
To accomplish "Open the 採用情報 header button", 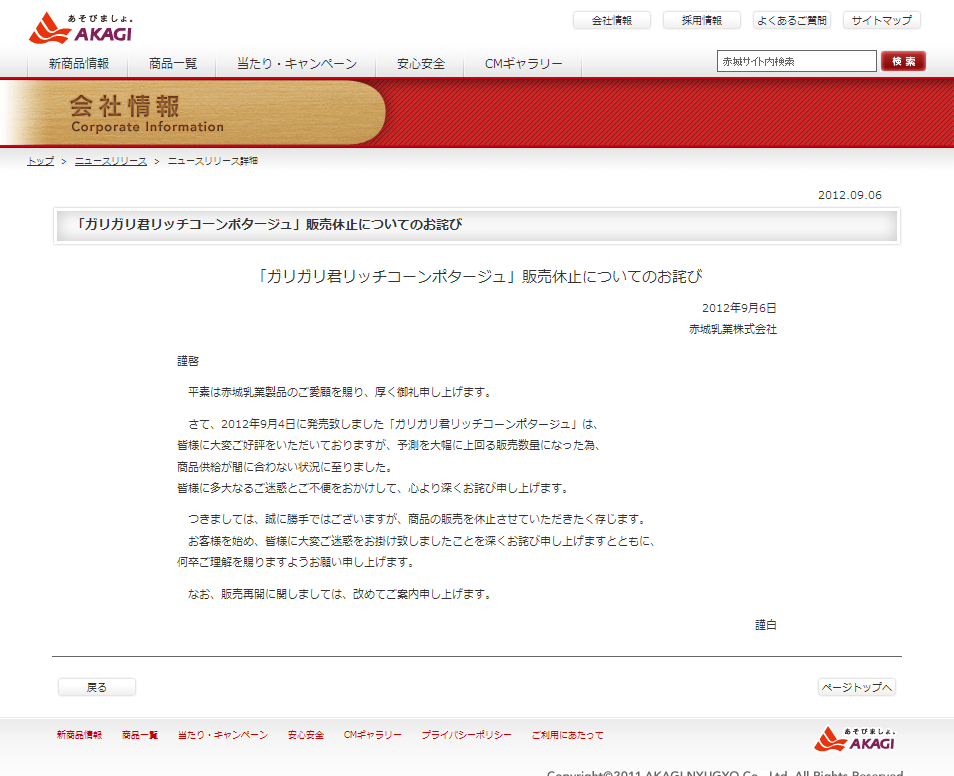I will 701,20.
